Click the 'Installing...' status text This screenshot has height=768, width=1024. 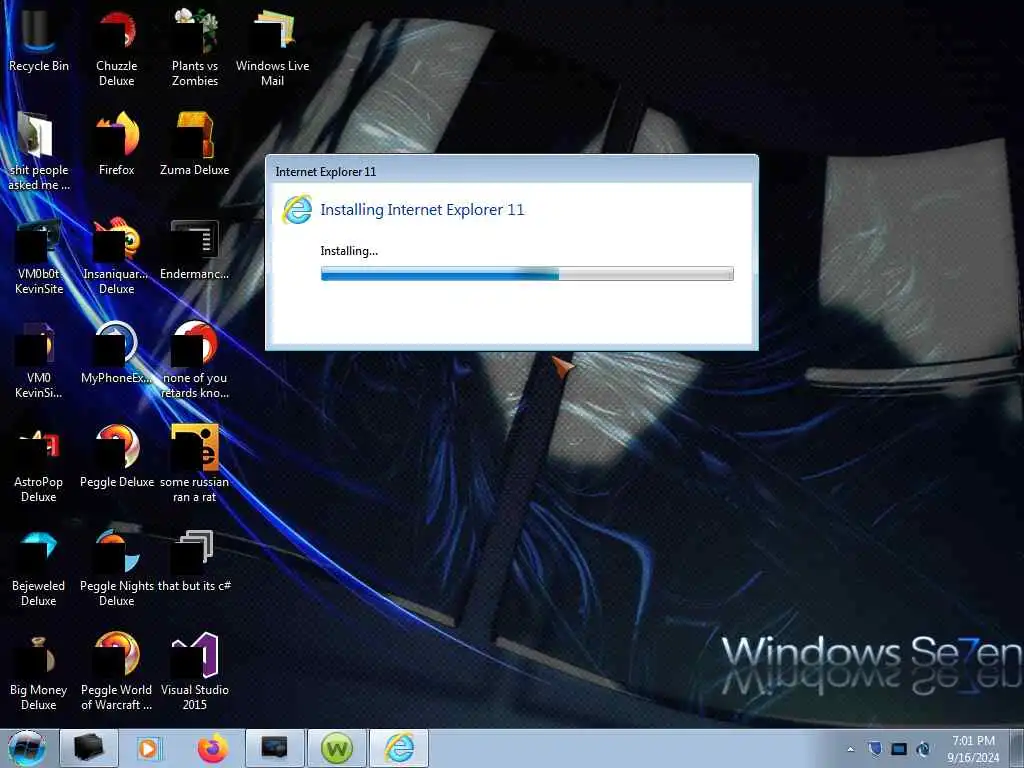tap(349, 251)
